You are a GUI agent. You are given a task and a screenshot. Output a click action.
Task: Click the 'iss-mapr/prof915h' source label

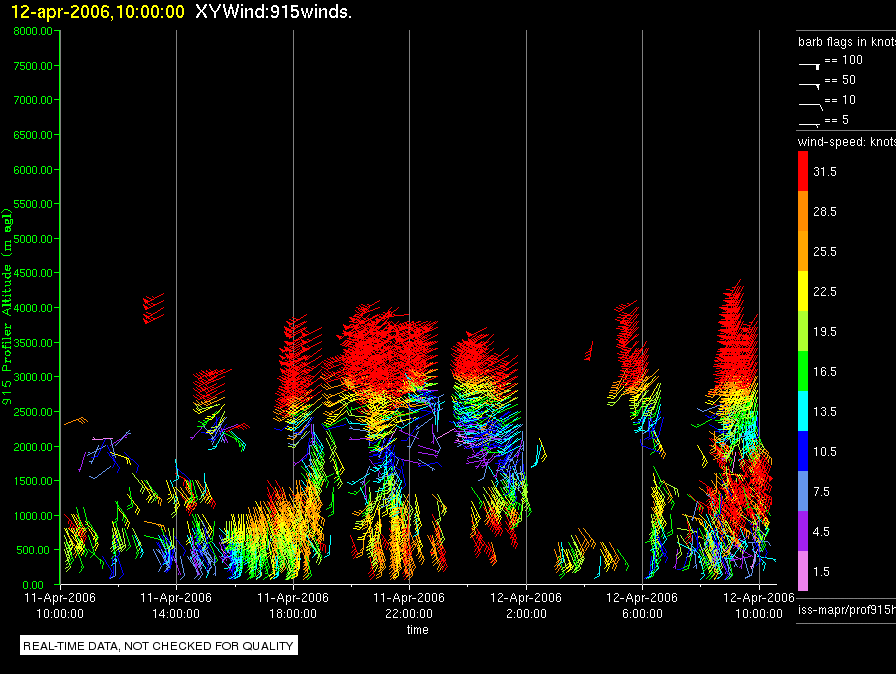[847, 610]
